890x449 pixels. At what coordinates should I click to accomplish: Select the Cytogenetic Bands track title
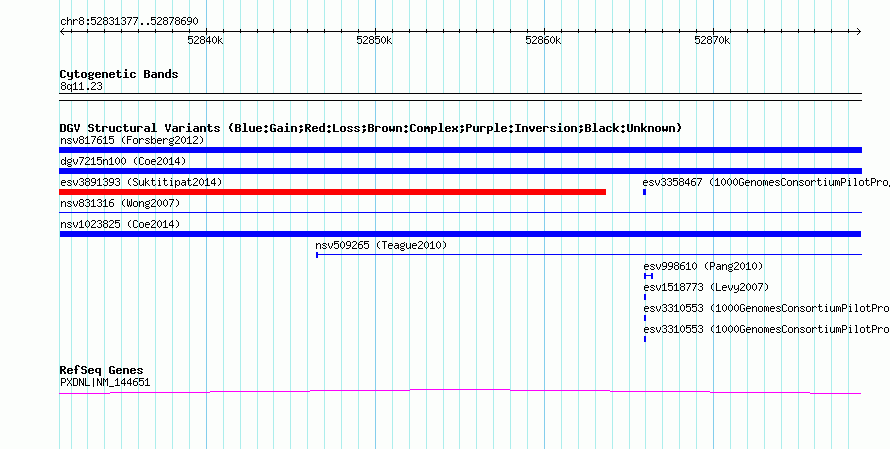(119, 74)
